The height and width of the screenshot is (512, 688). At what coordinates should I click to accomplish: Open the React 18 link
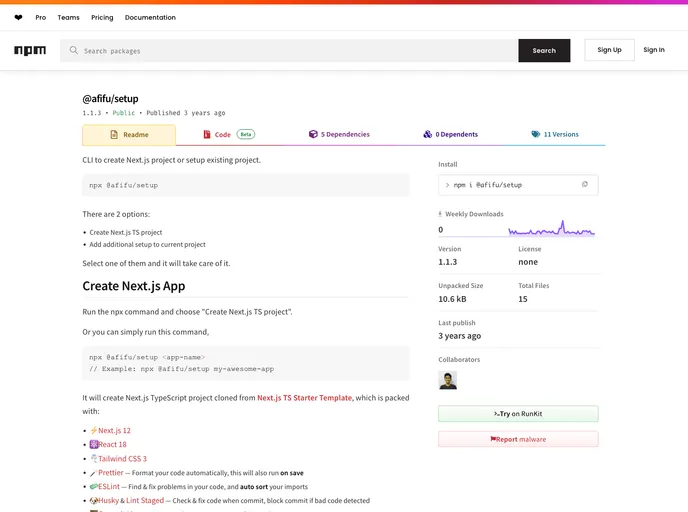(112, 444)
